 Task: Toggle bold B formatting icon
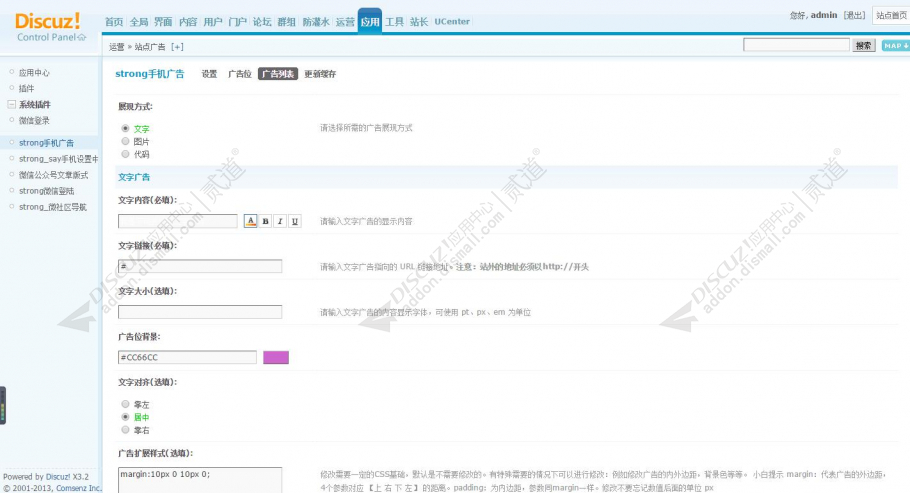click(265, 221)
